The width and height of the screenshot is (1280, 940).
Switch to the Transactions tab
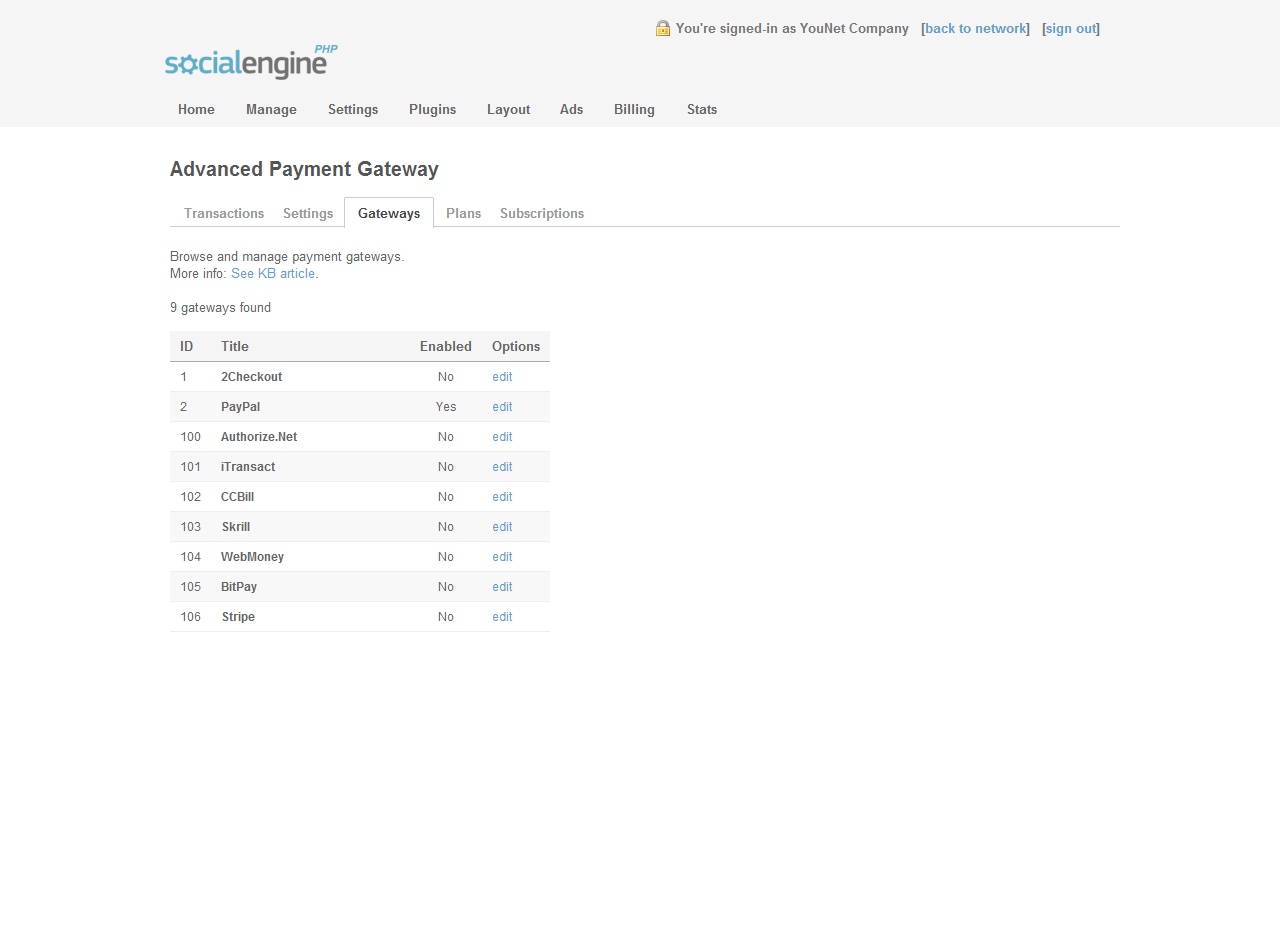tap(224, 213)
